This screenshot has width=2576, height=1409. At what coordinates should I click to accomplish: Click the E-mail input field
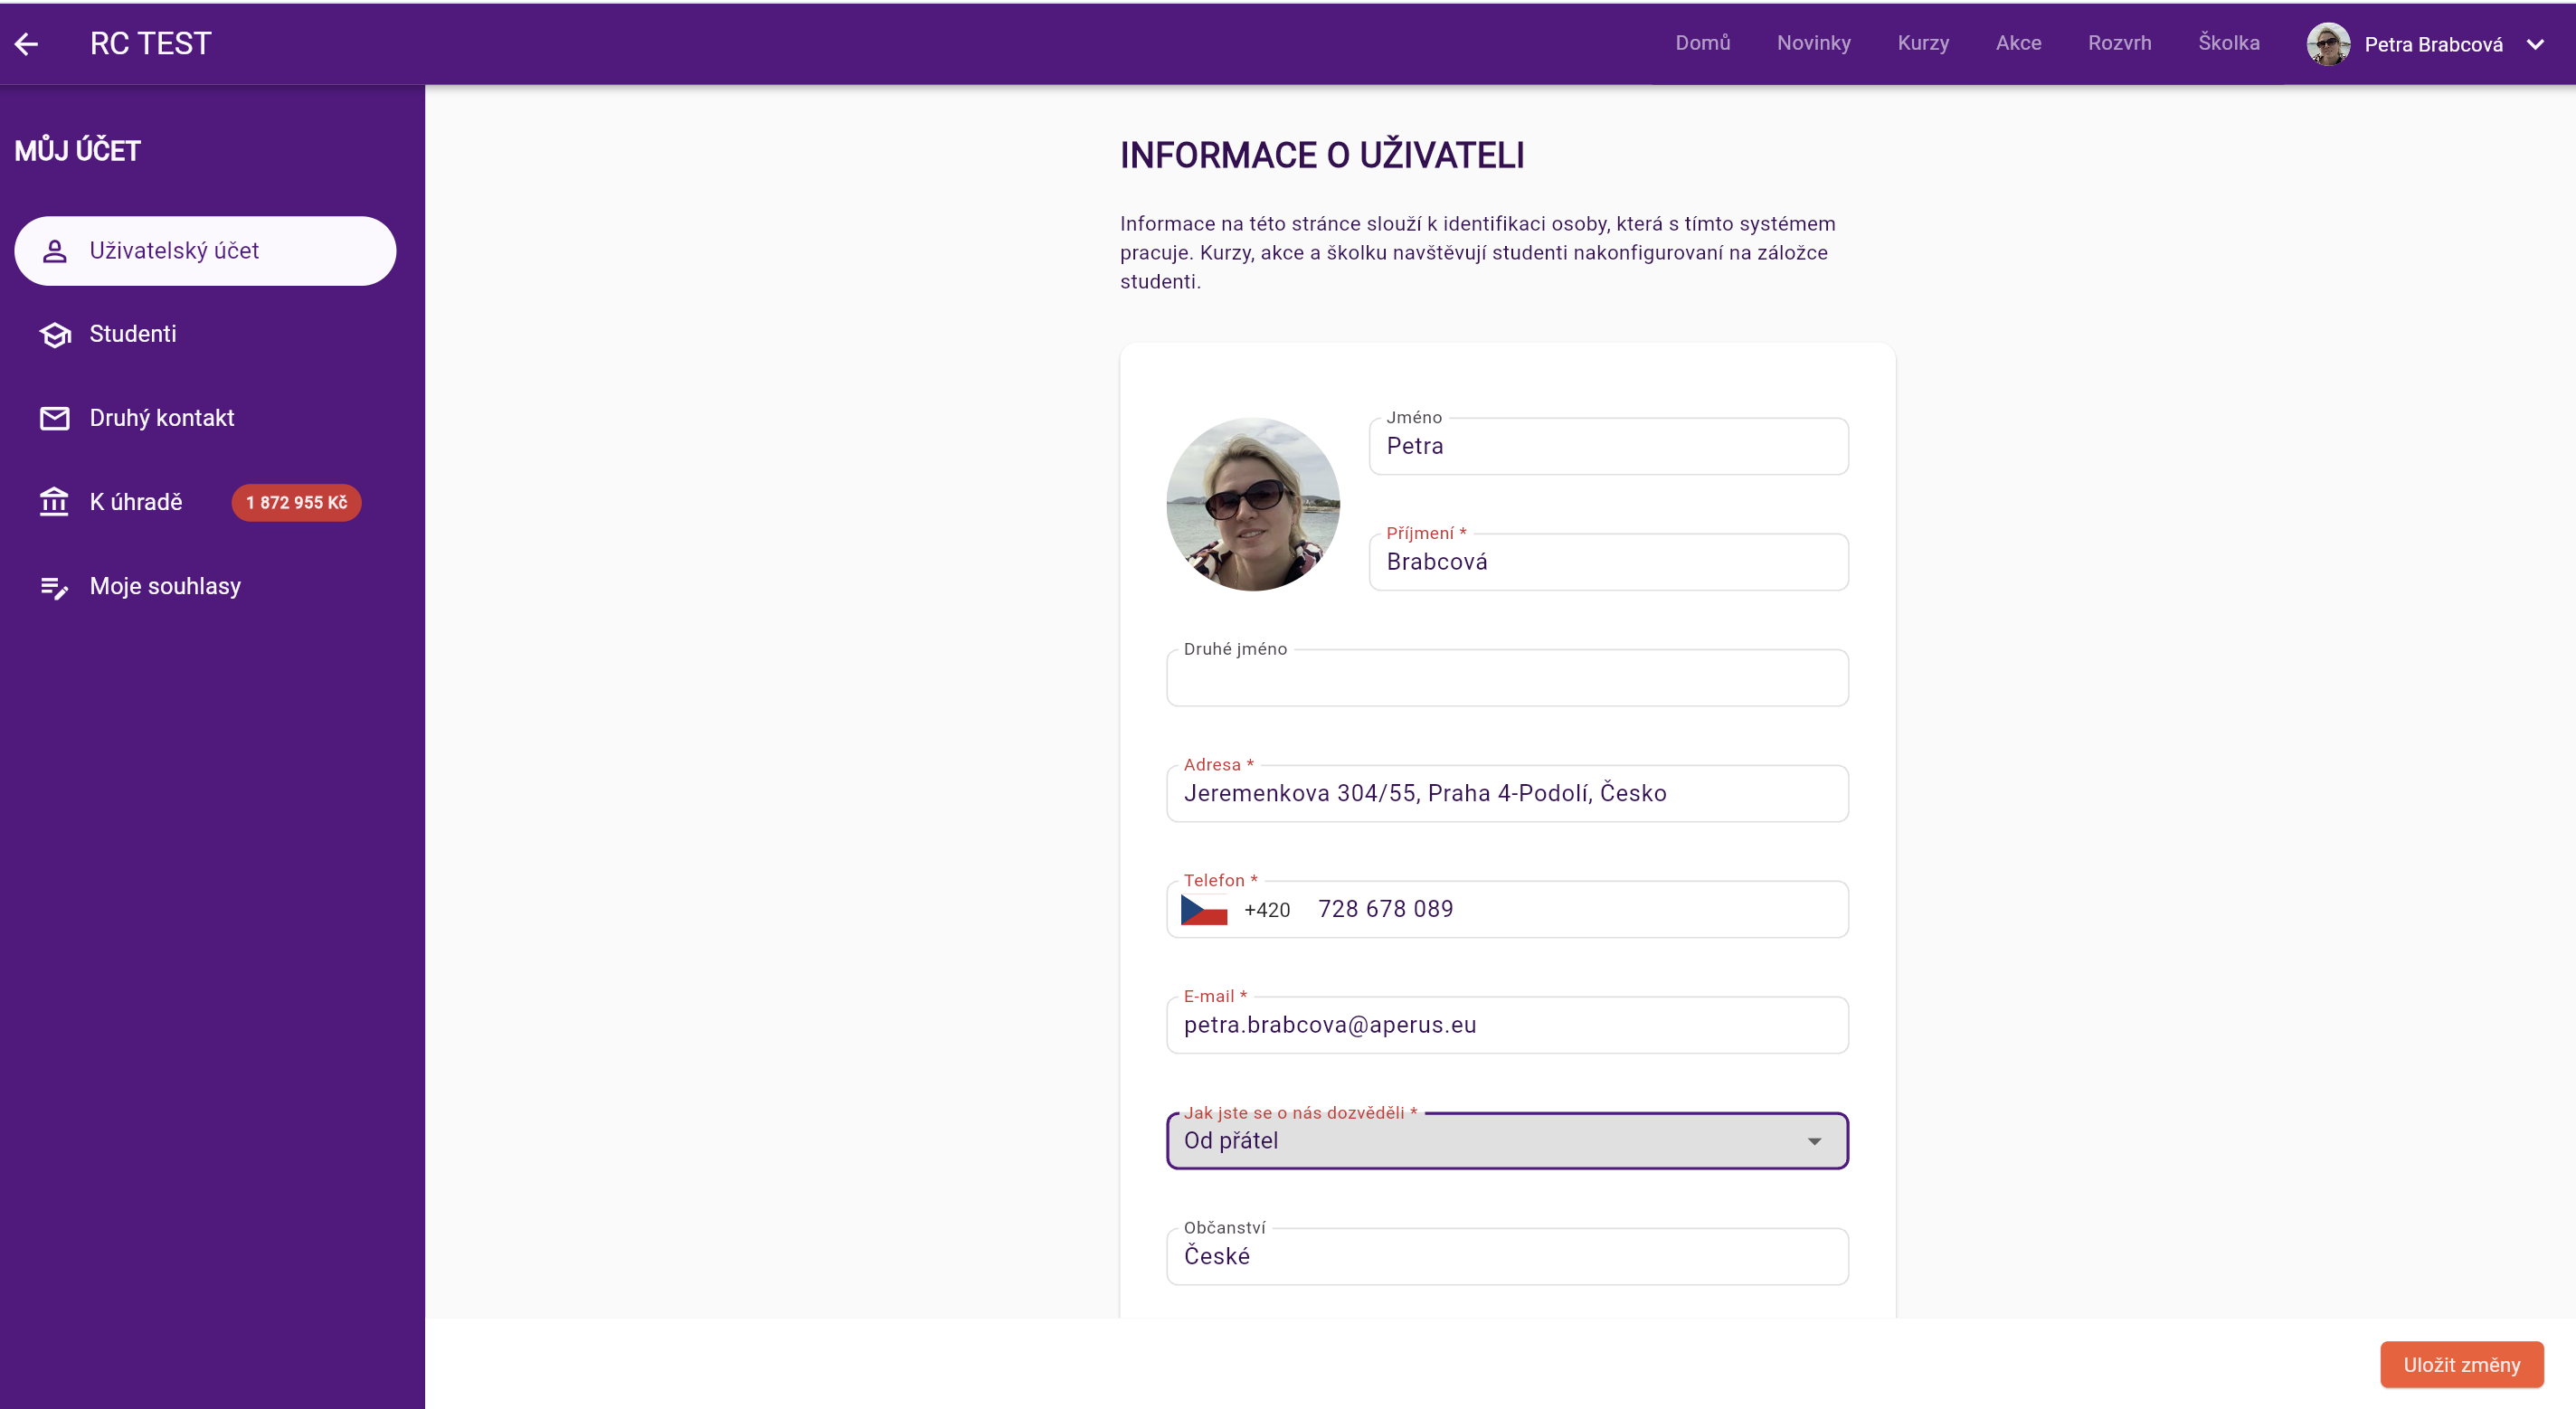coord(1506,1025)
